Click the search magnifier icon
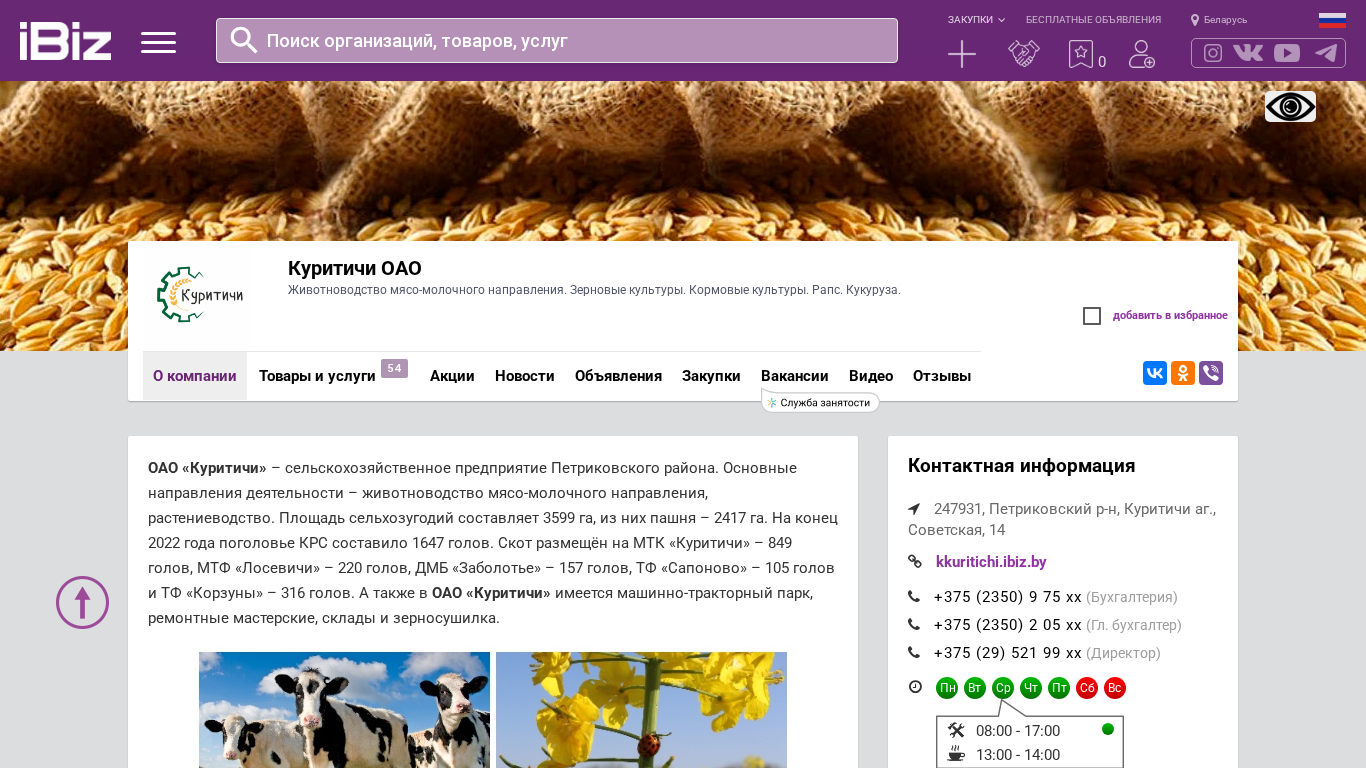Image resolution: width=1366 pixels, height=768 pixels. point(244,40)
